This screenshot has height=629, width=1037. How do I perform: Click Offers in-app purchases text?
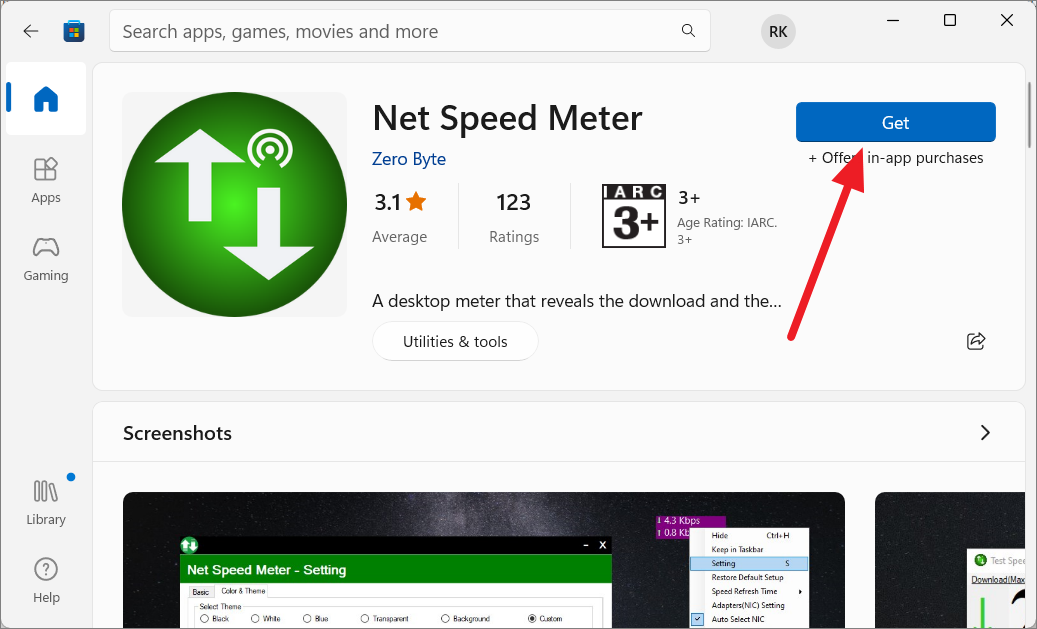pos(895,158)
